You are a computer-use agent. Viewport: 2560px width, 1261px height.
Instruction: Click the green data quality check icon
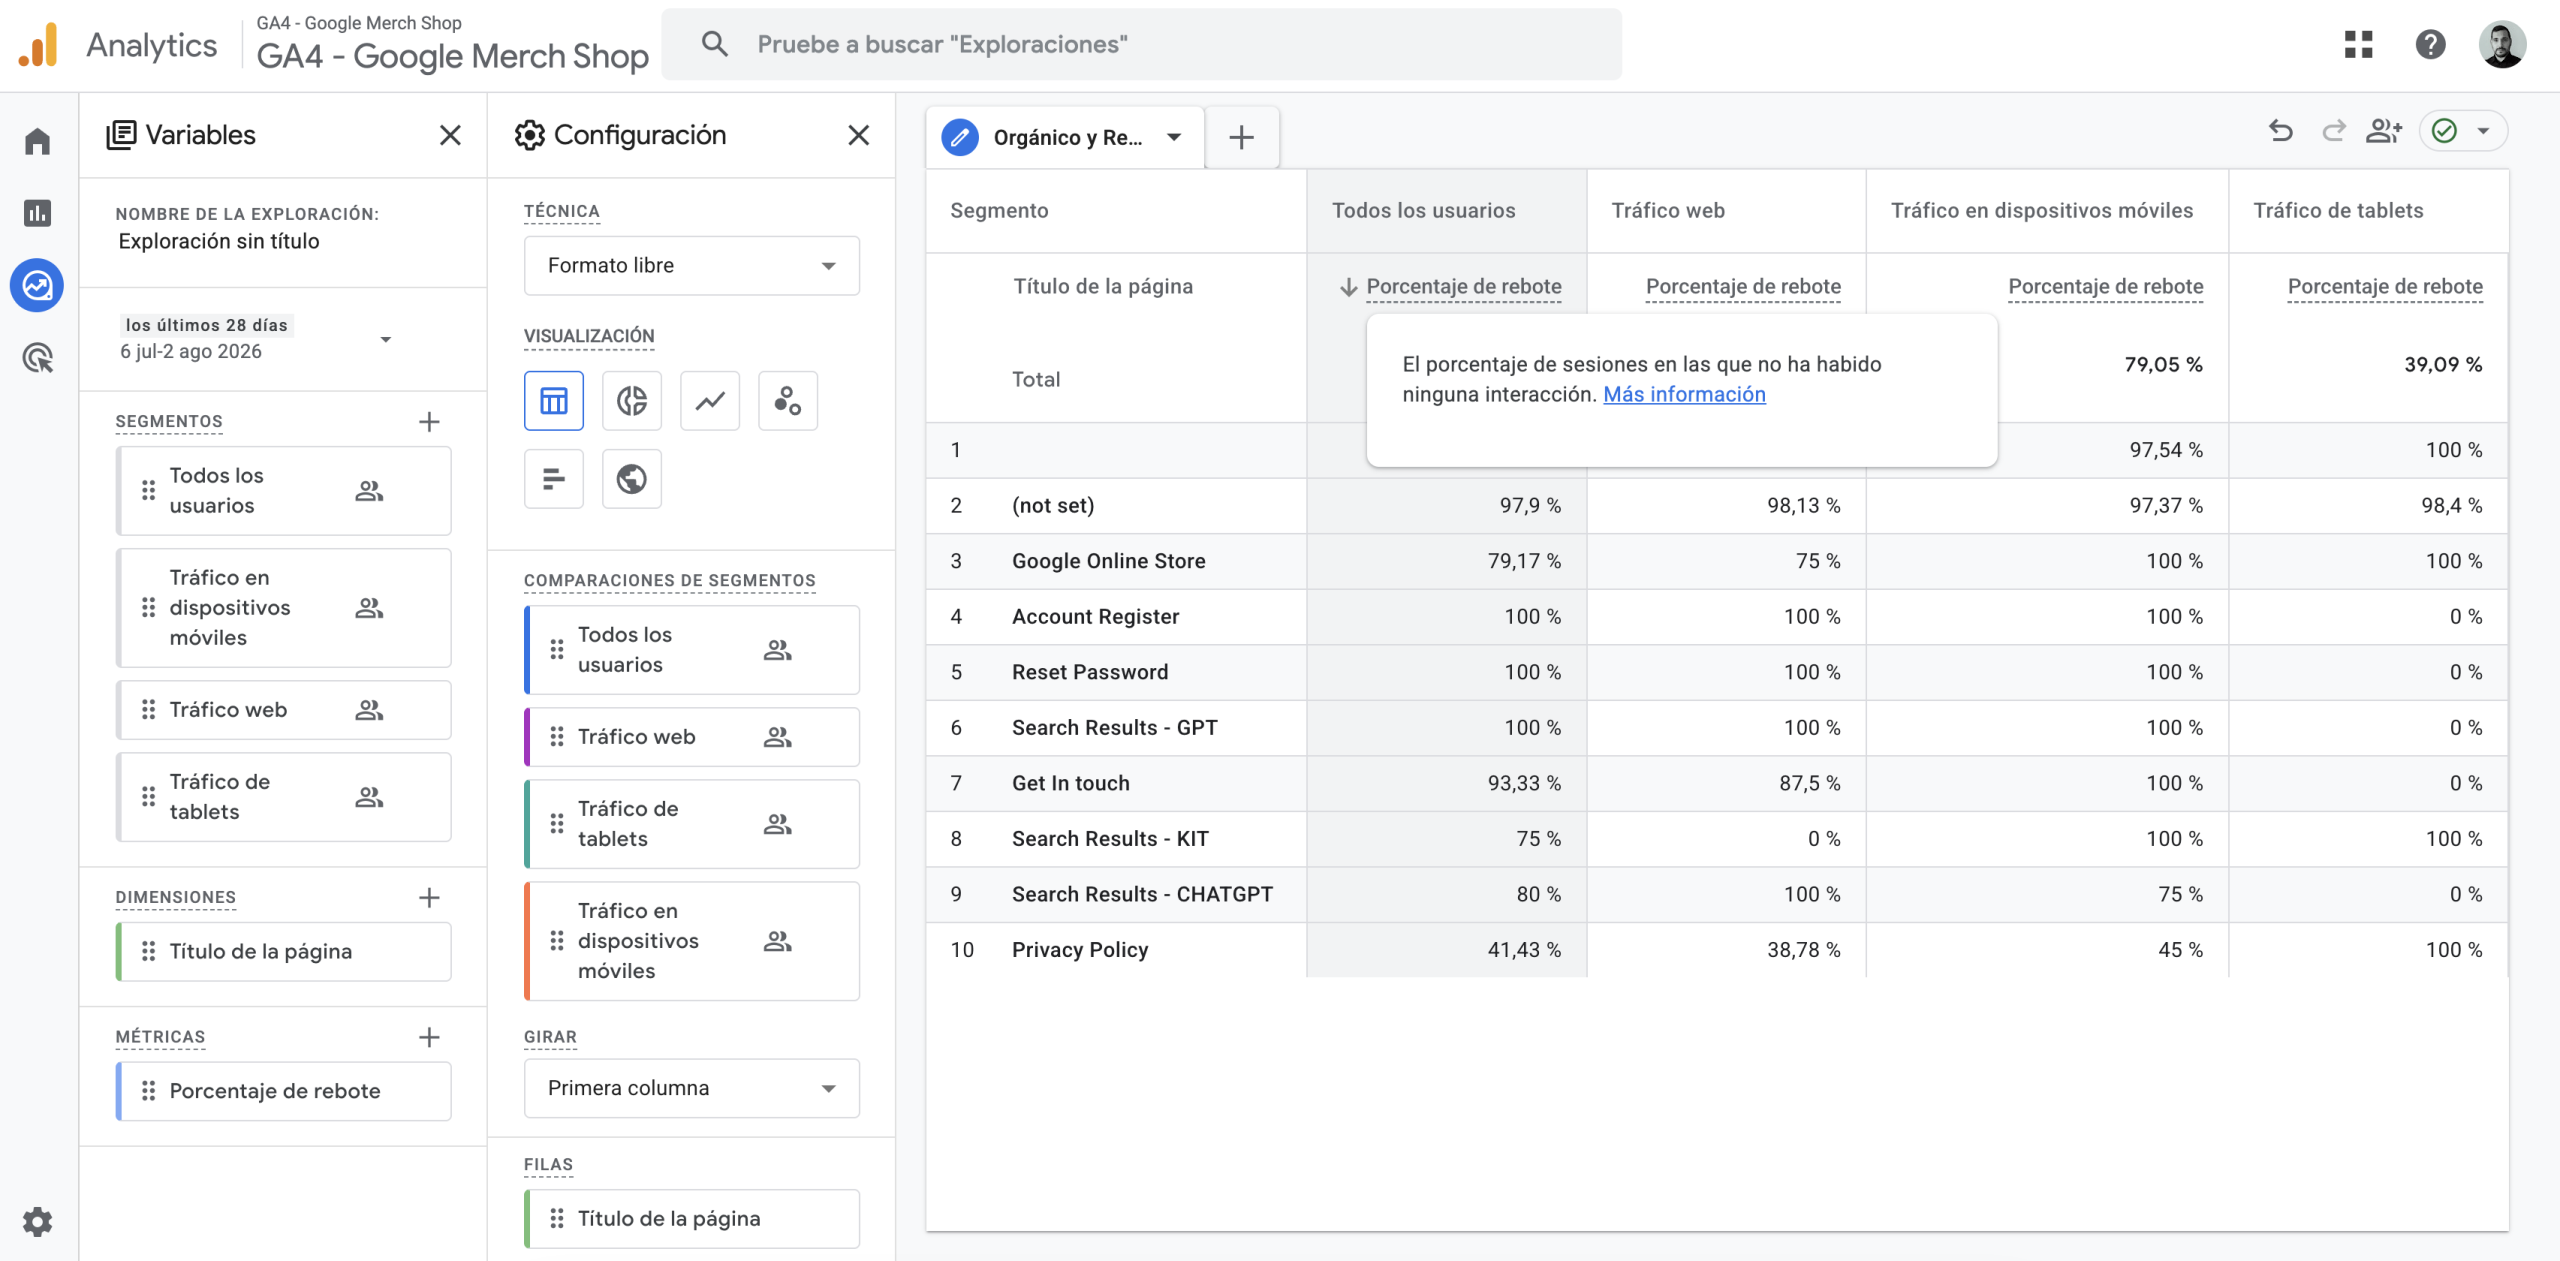2445,131
